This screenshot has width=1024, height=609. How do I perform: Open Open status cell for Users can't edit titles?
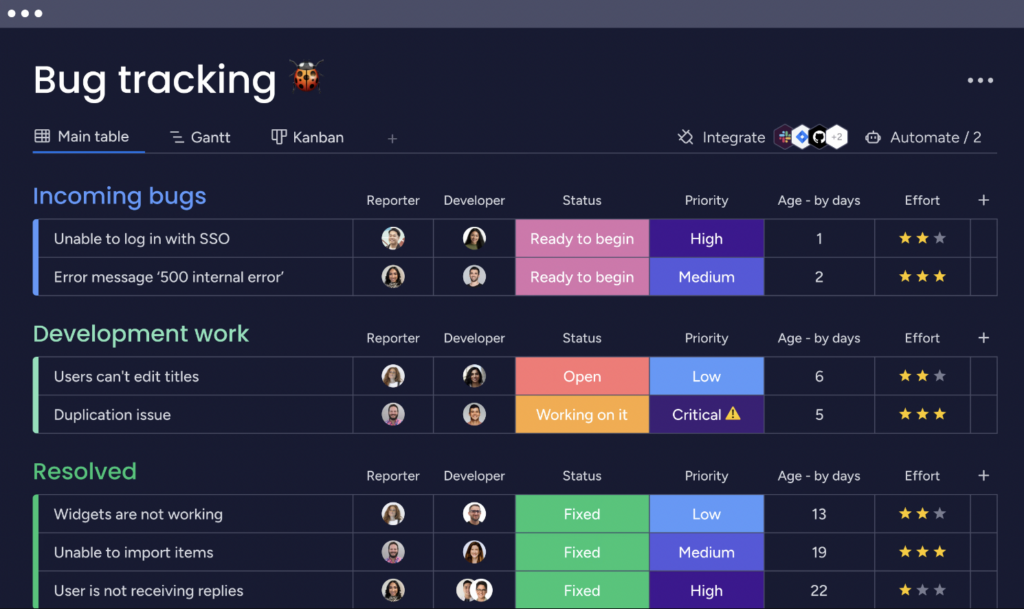[582, 377]
